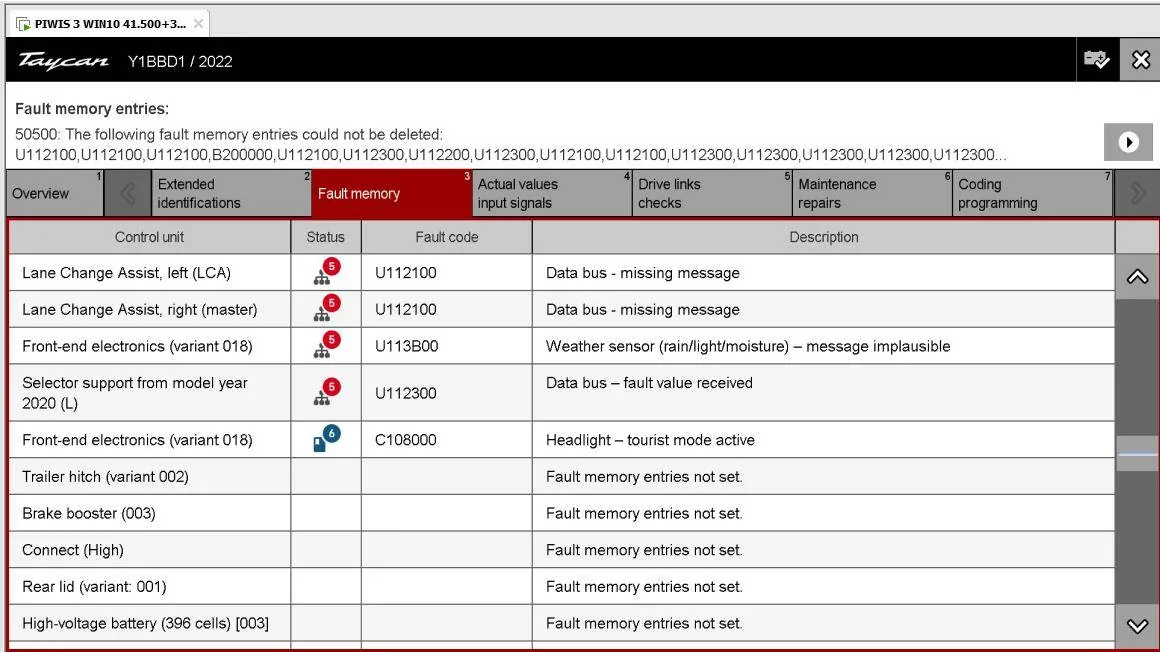The image size is (1160, 652).
Task: Click the play arrow button beside fault message
Action: [x=1128, y=142]
